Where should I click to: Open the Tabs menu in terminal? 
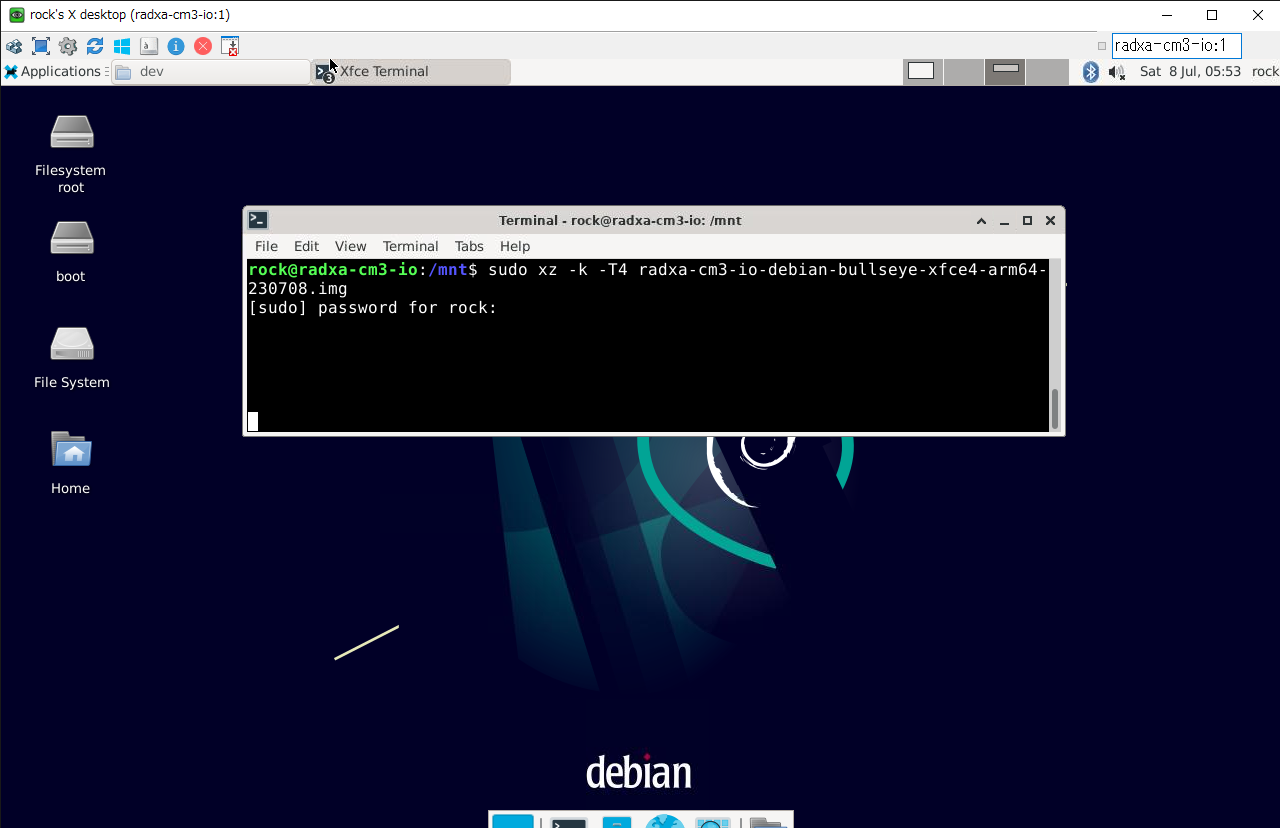tap(469, 246)
